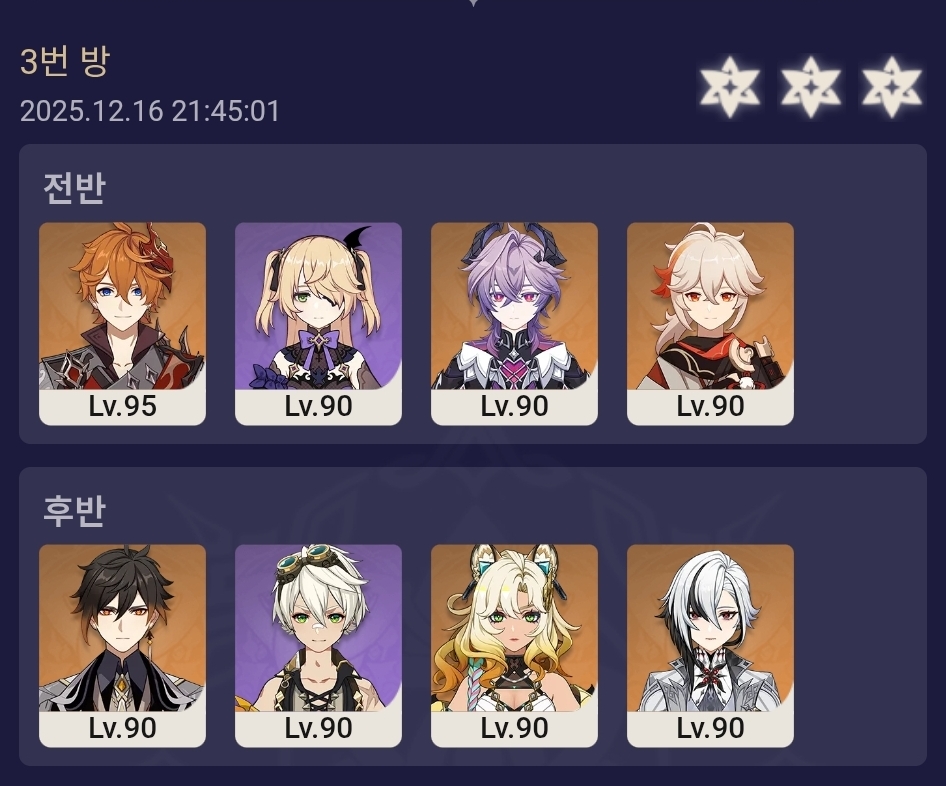Tap the Lv.90 label under Fischl
Screen dimensions: 946x786
(x=319, y=407)
